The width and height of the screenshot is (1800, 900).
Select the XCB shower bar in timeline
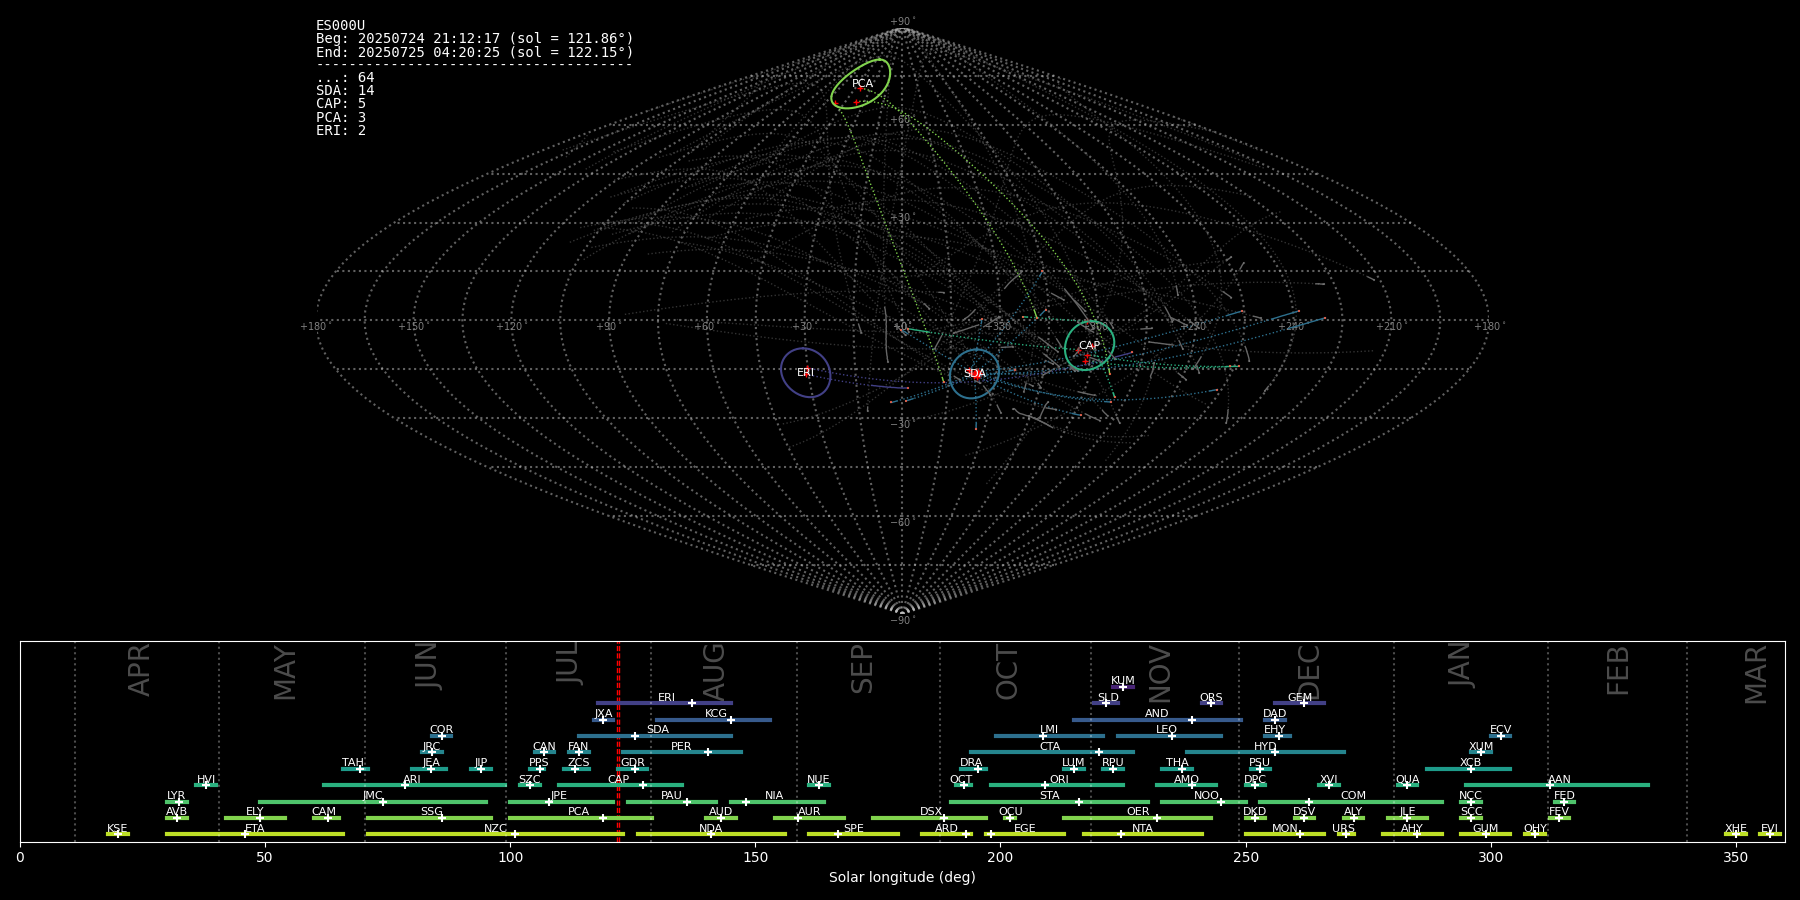[1468, 769]
